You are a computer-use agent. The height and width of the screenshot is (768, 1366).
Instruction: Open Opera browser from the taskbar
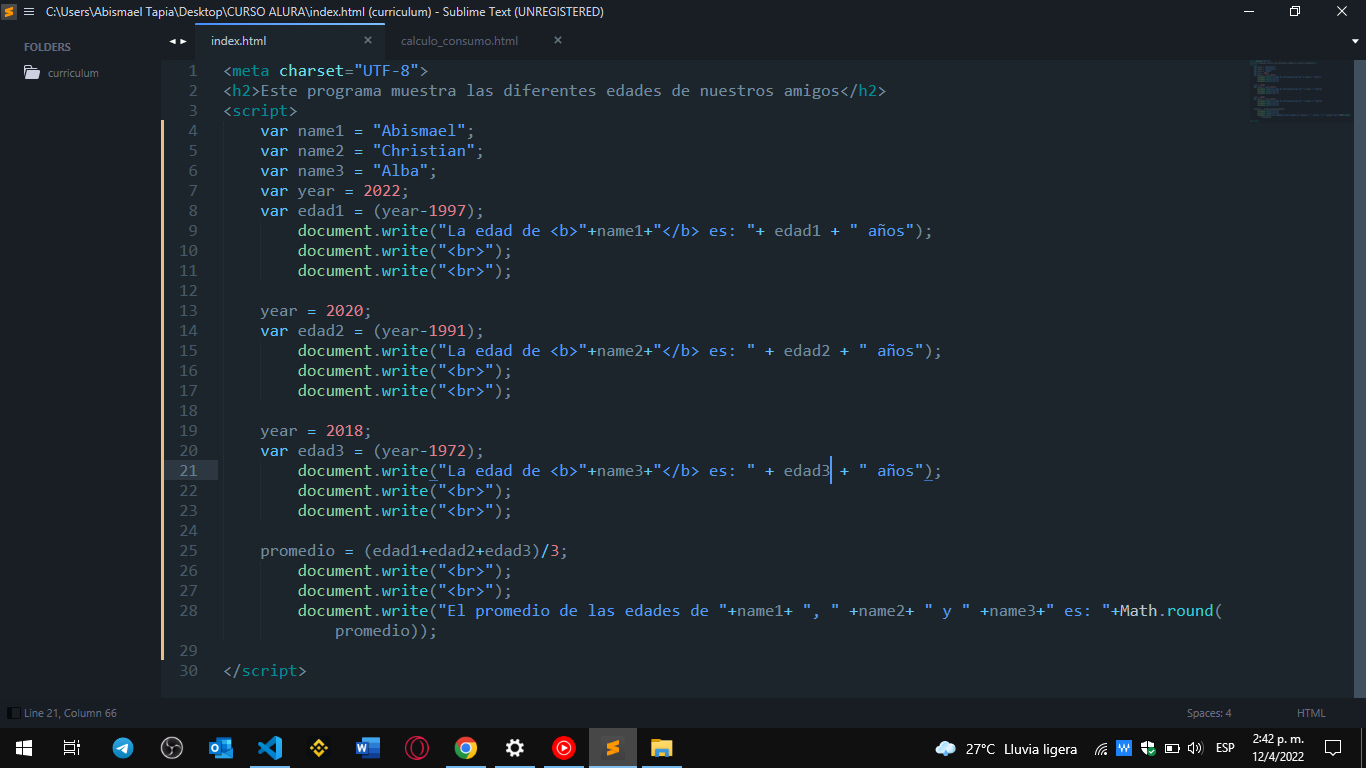(x=417, y=748)
